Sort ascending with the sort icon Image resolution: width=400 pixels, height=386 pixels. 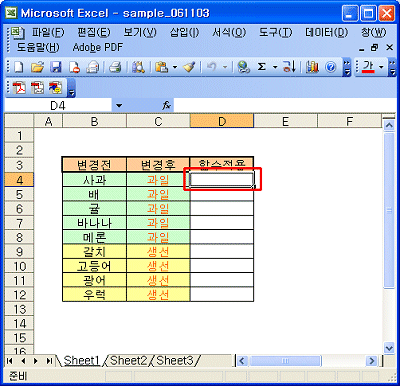[x=289, y=67]
